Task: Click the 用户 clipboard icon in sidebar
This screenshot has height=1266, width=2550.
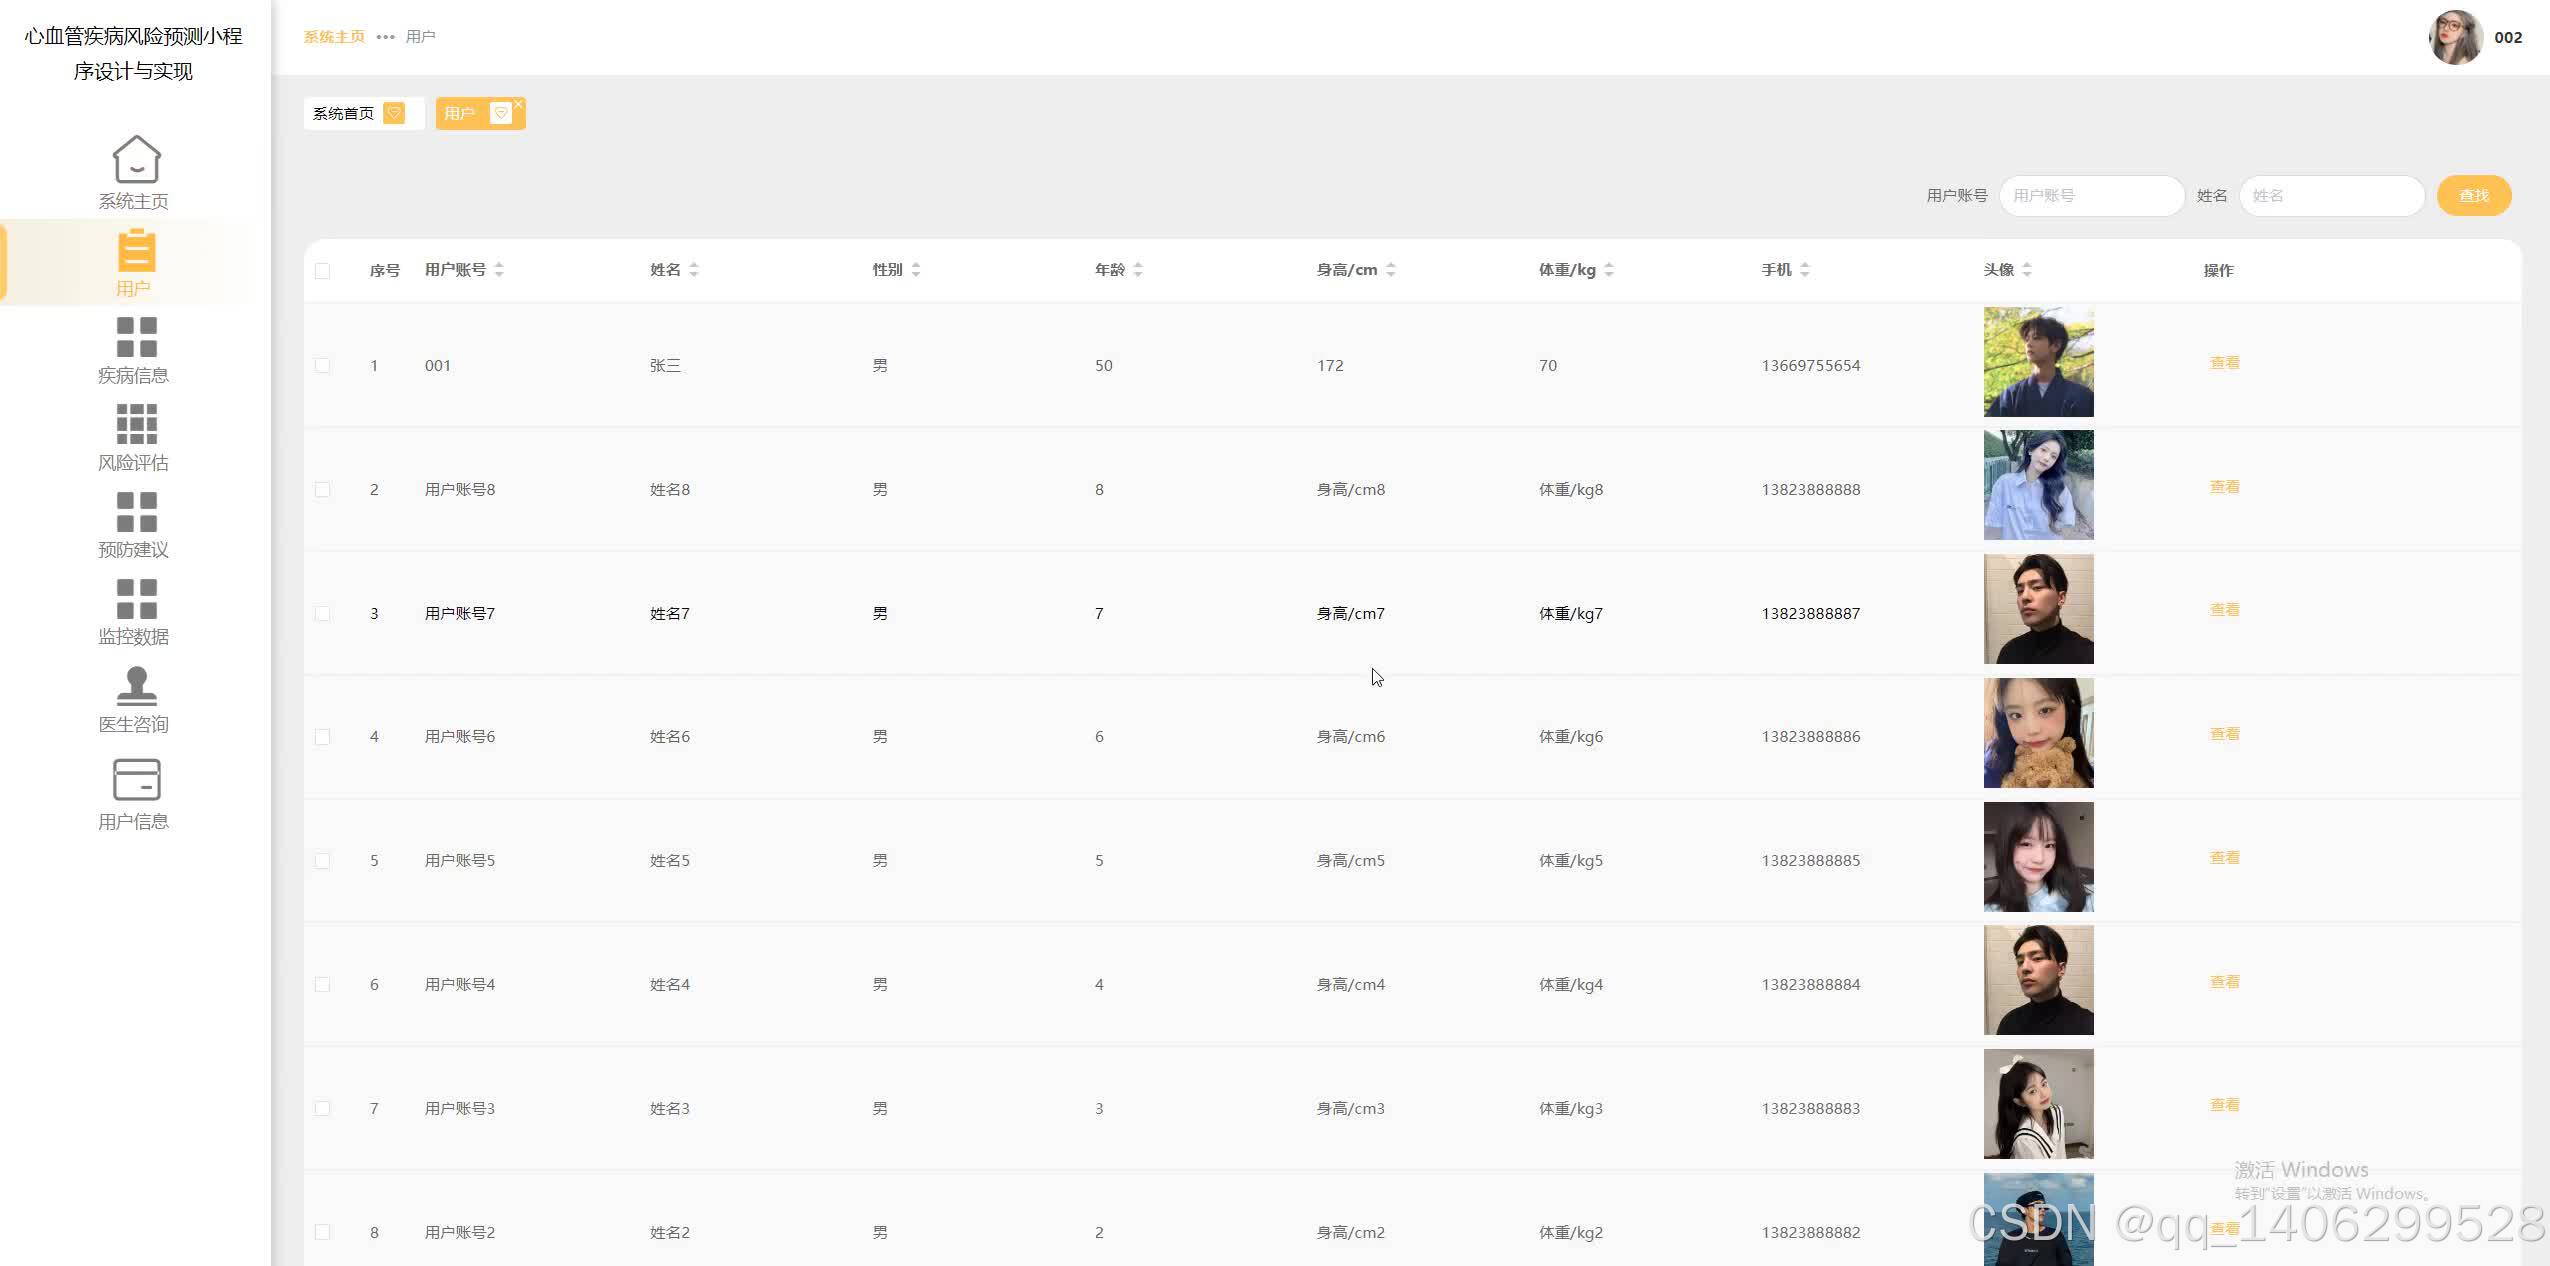Action: point(136,250)
